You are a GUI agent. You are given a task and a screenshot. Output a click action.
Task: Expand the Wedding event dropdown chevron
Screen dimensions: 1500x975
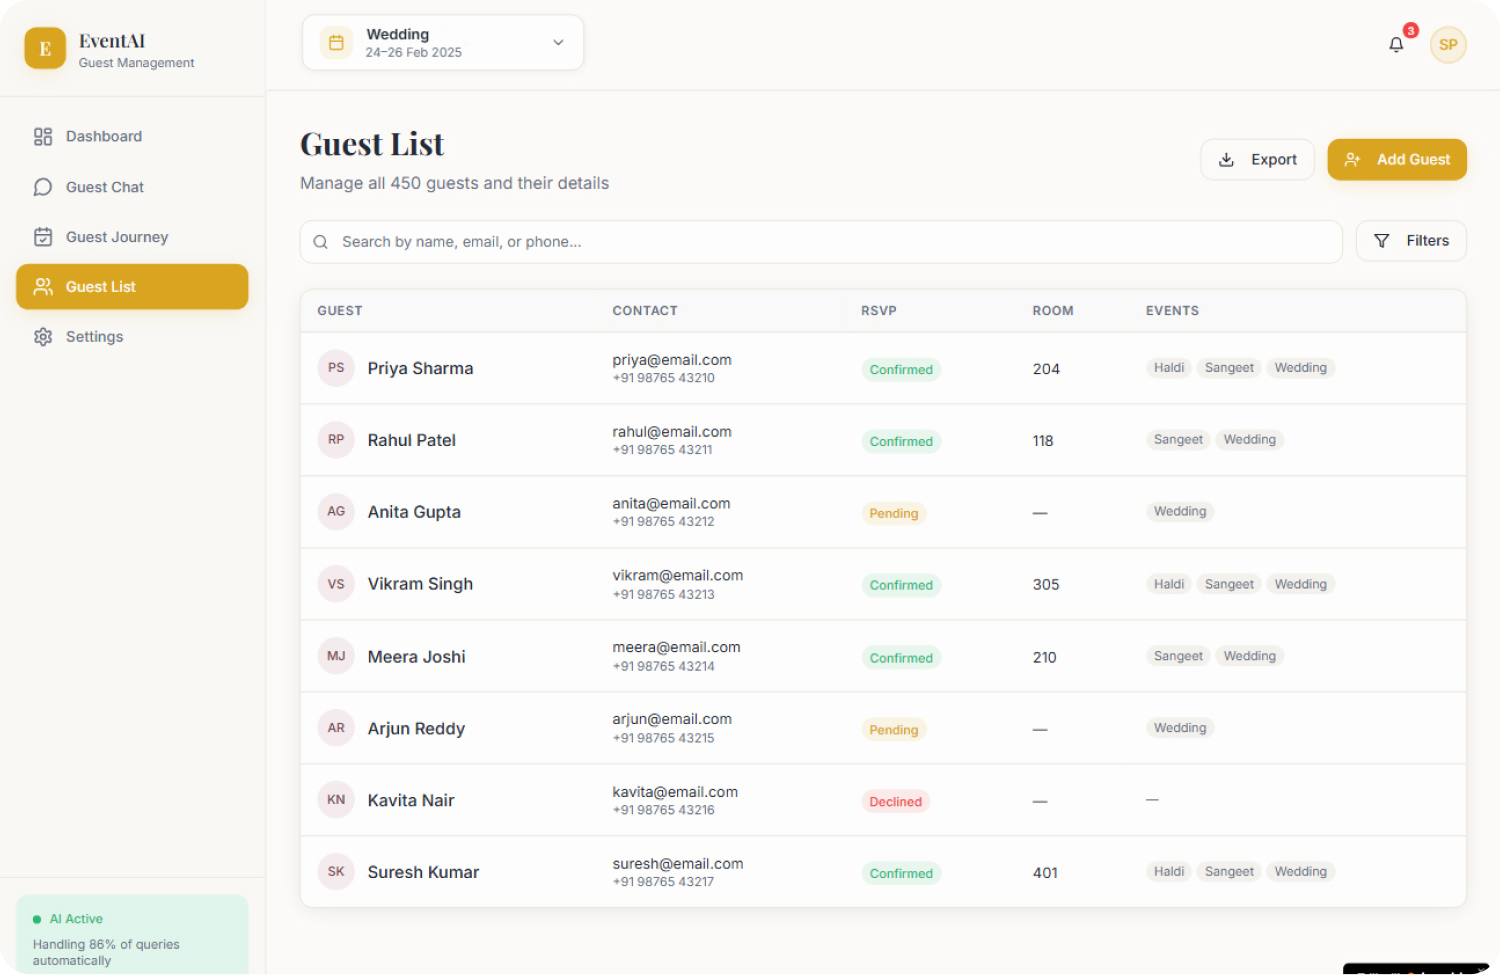click(558, 43)
